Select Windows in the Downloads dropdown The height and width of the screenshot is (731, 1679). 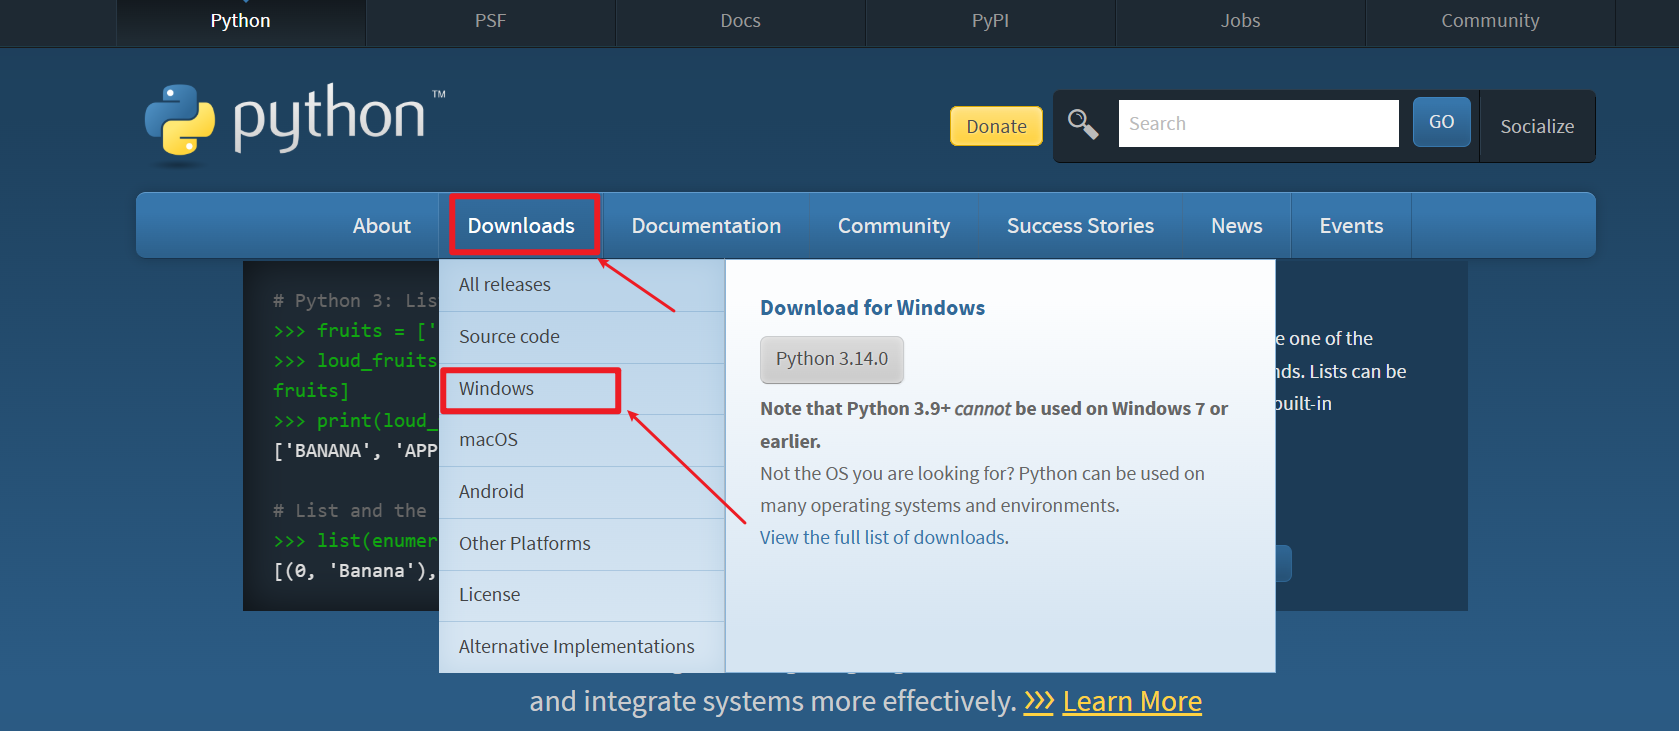pos(582,389)
